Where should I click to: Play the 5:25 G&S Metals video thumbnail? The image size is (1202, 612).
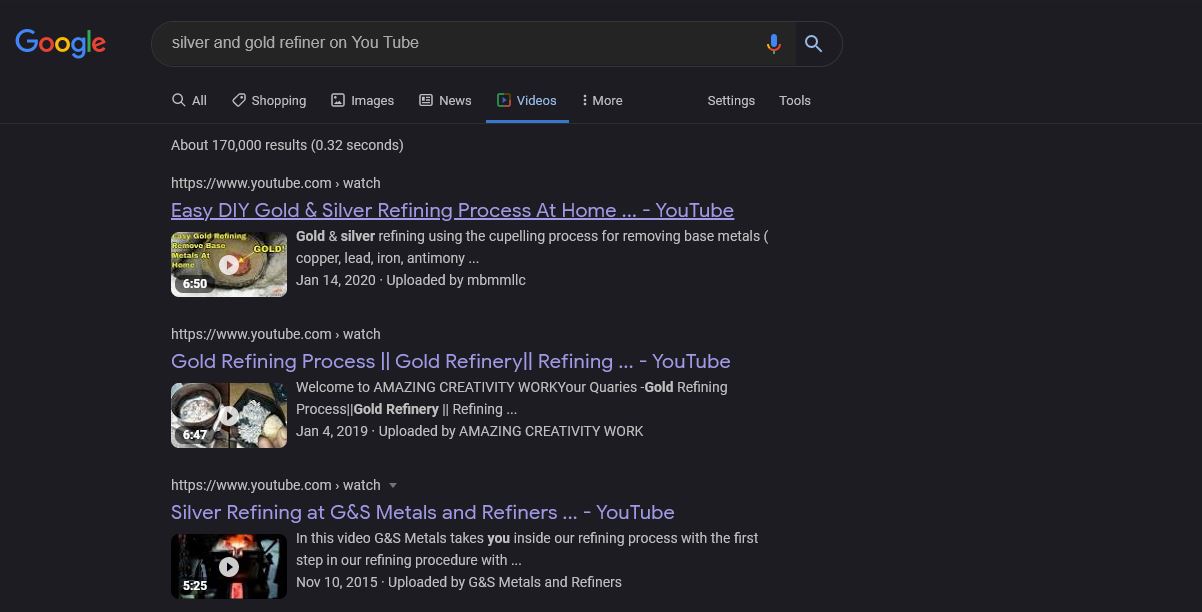(229, 566)
